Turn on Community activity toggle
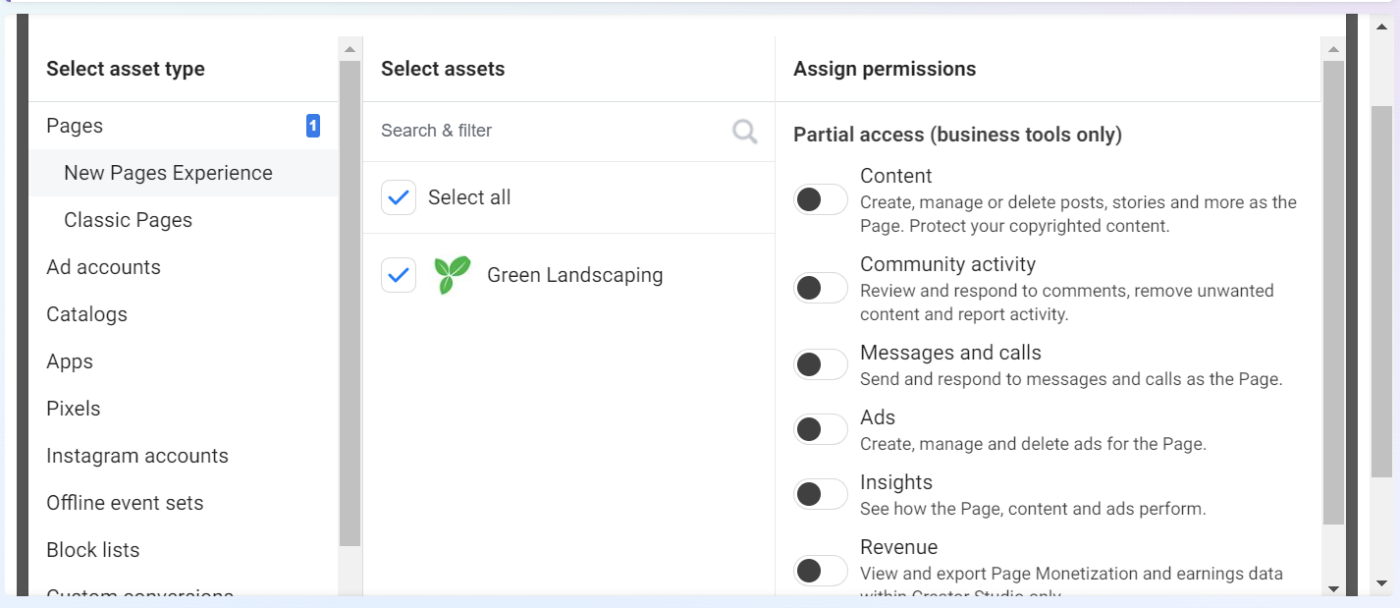This screenshot has width=1400, height=608. [x=820, y=289]
